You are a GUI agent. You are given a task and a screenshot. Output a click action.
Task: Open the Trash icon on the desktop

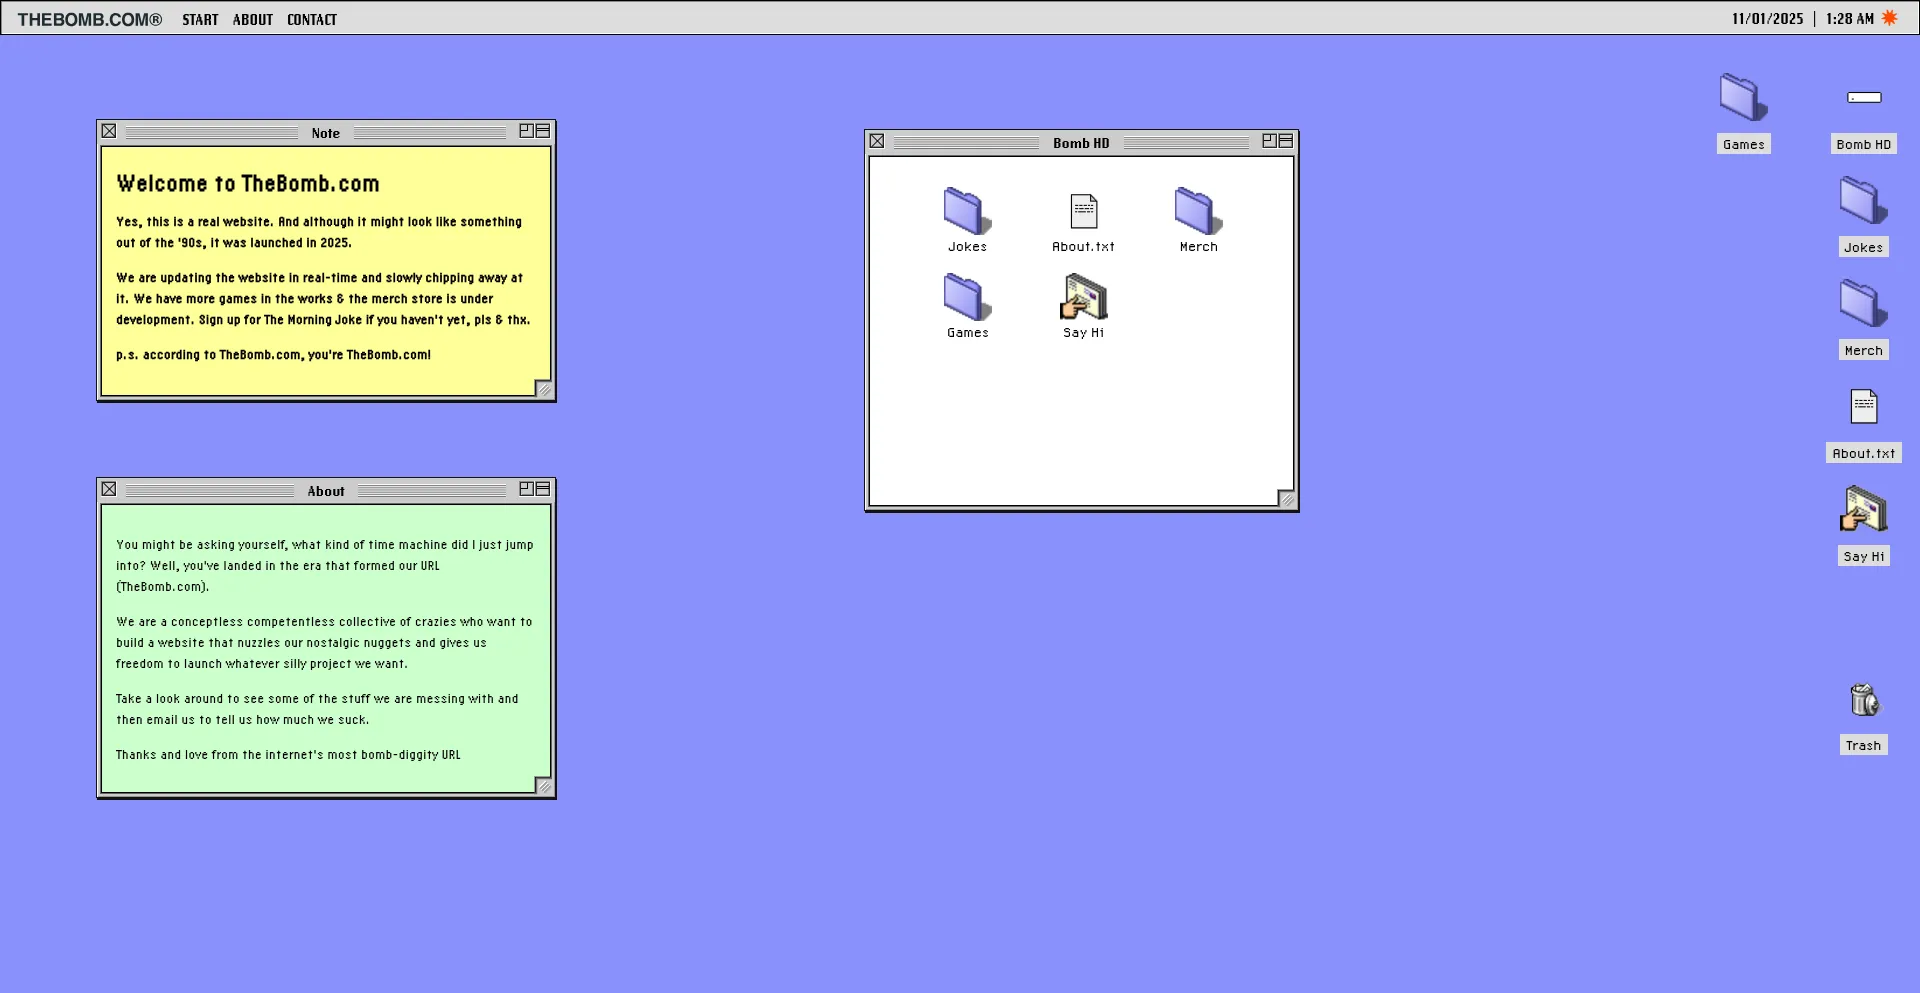coord(1863,701)
